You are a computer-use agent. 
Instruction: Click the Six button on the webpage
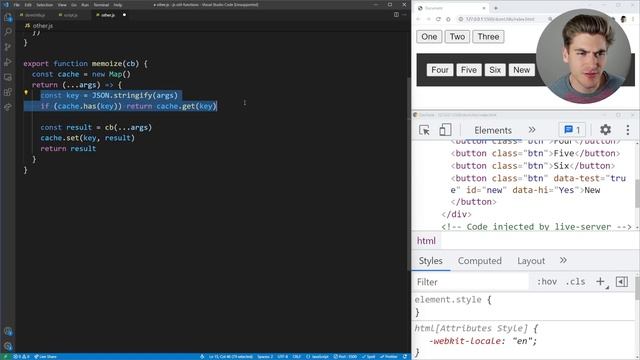point(495,70)
